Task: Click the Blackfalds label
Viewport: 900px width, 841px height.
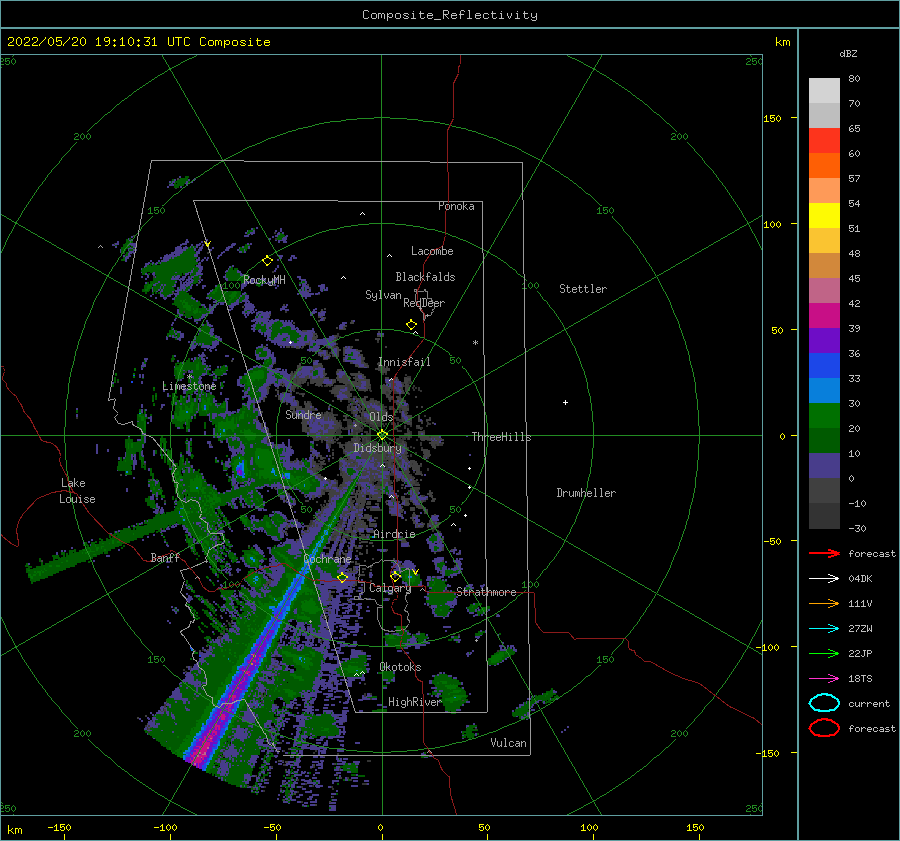Action: click(425, 277)
